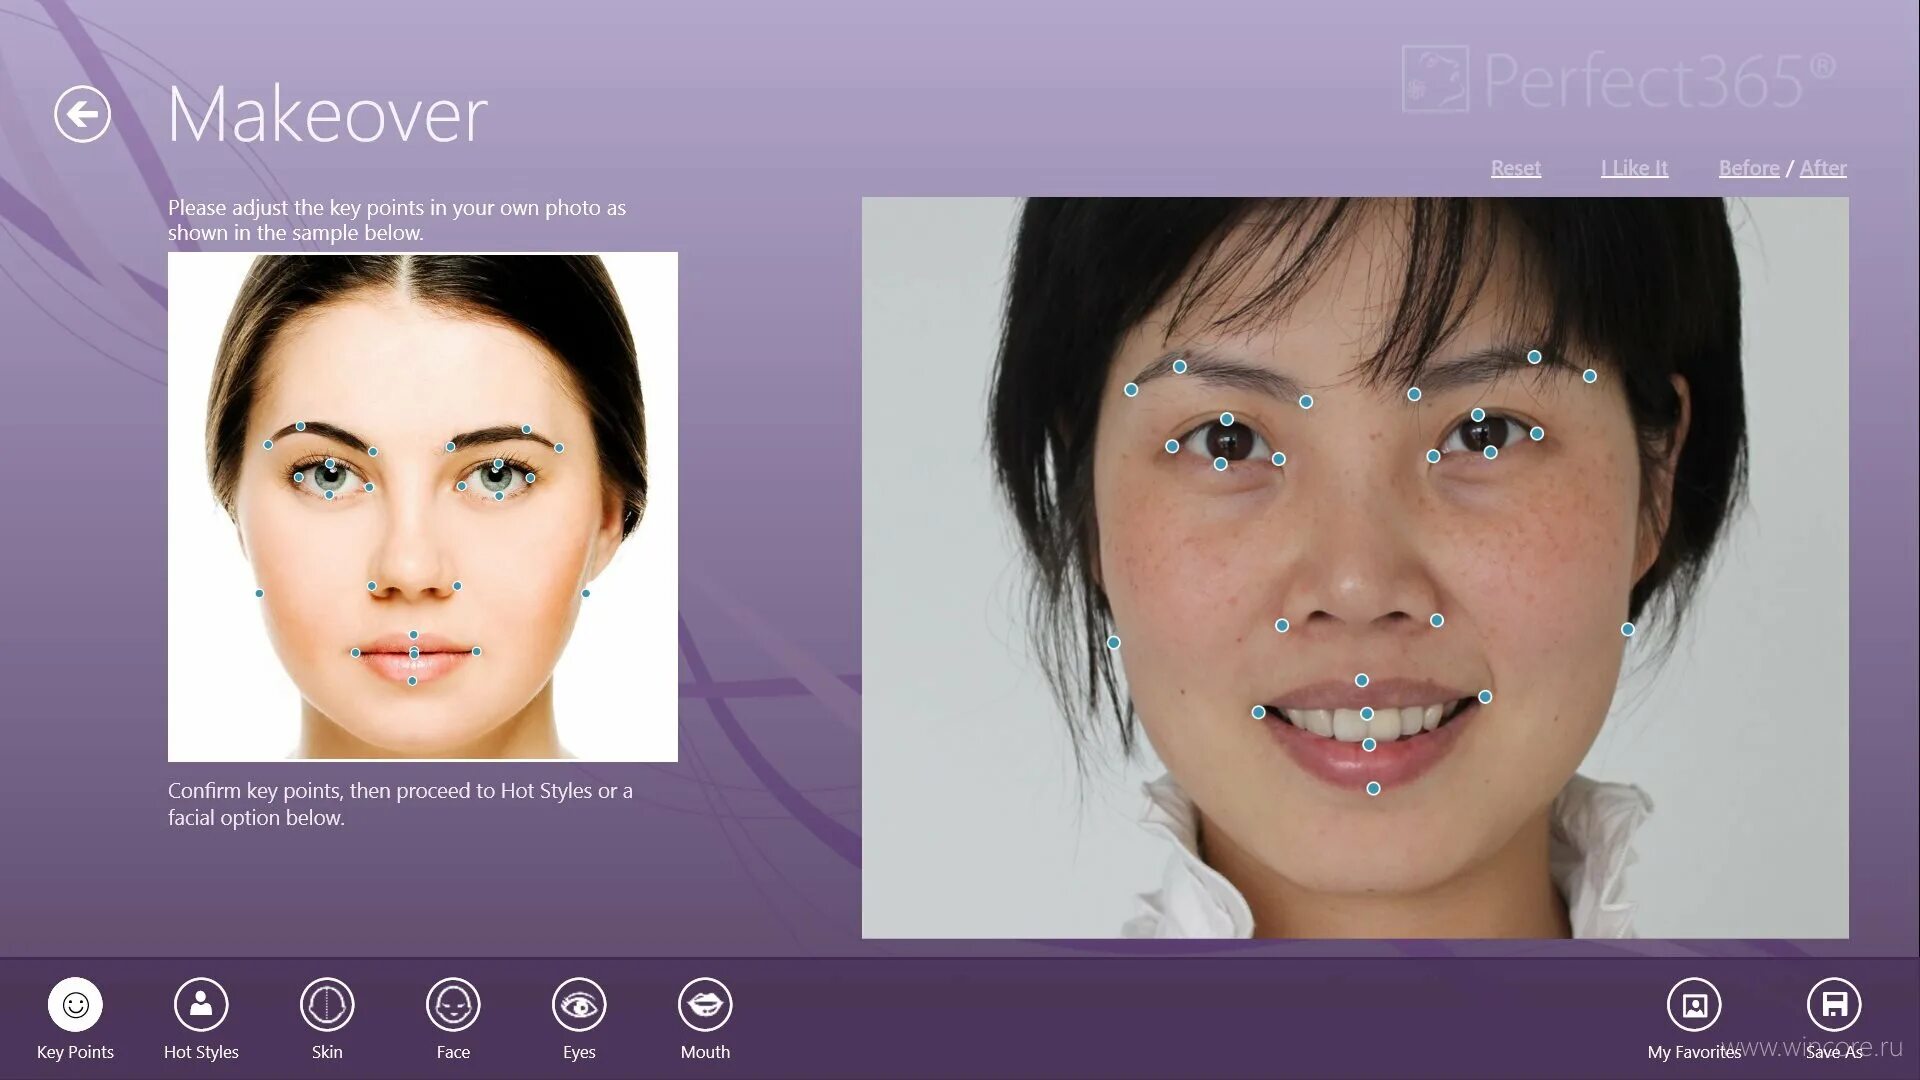Click the Reset button
Viewport: 1920px width, 1080px height.
pos(1516,166)
